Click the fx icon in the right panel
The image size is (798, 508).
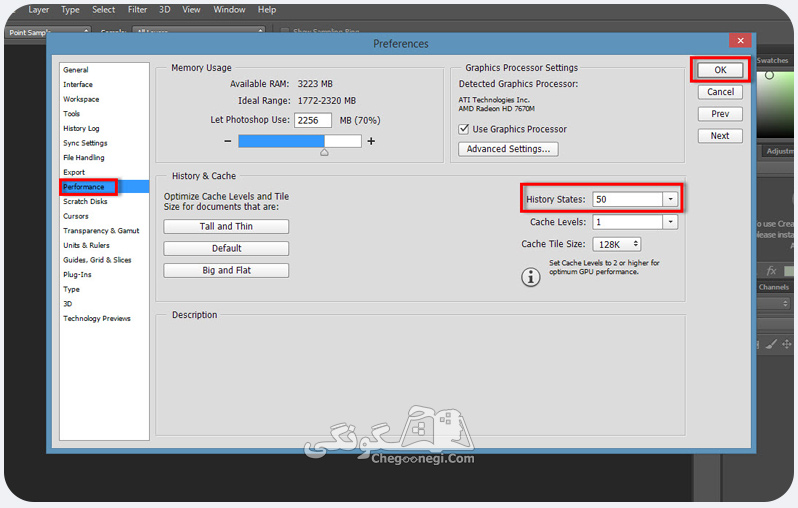click(771, 271)
